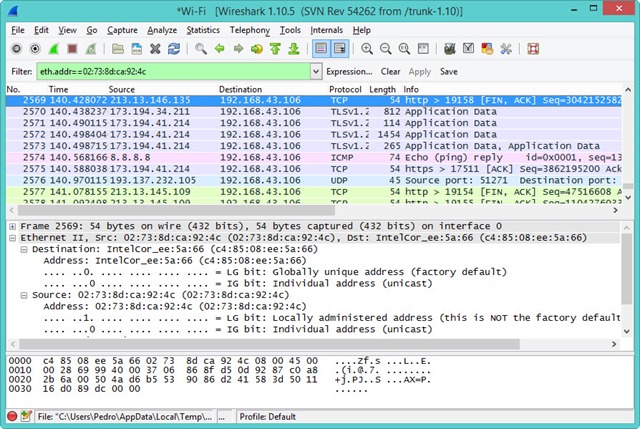Clear the display filter
640x429 pixels.
[391, 71]
